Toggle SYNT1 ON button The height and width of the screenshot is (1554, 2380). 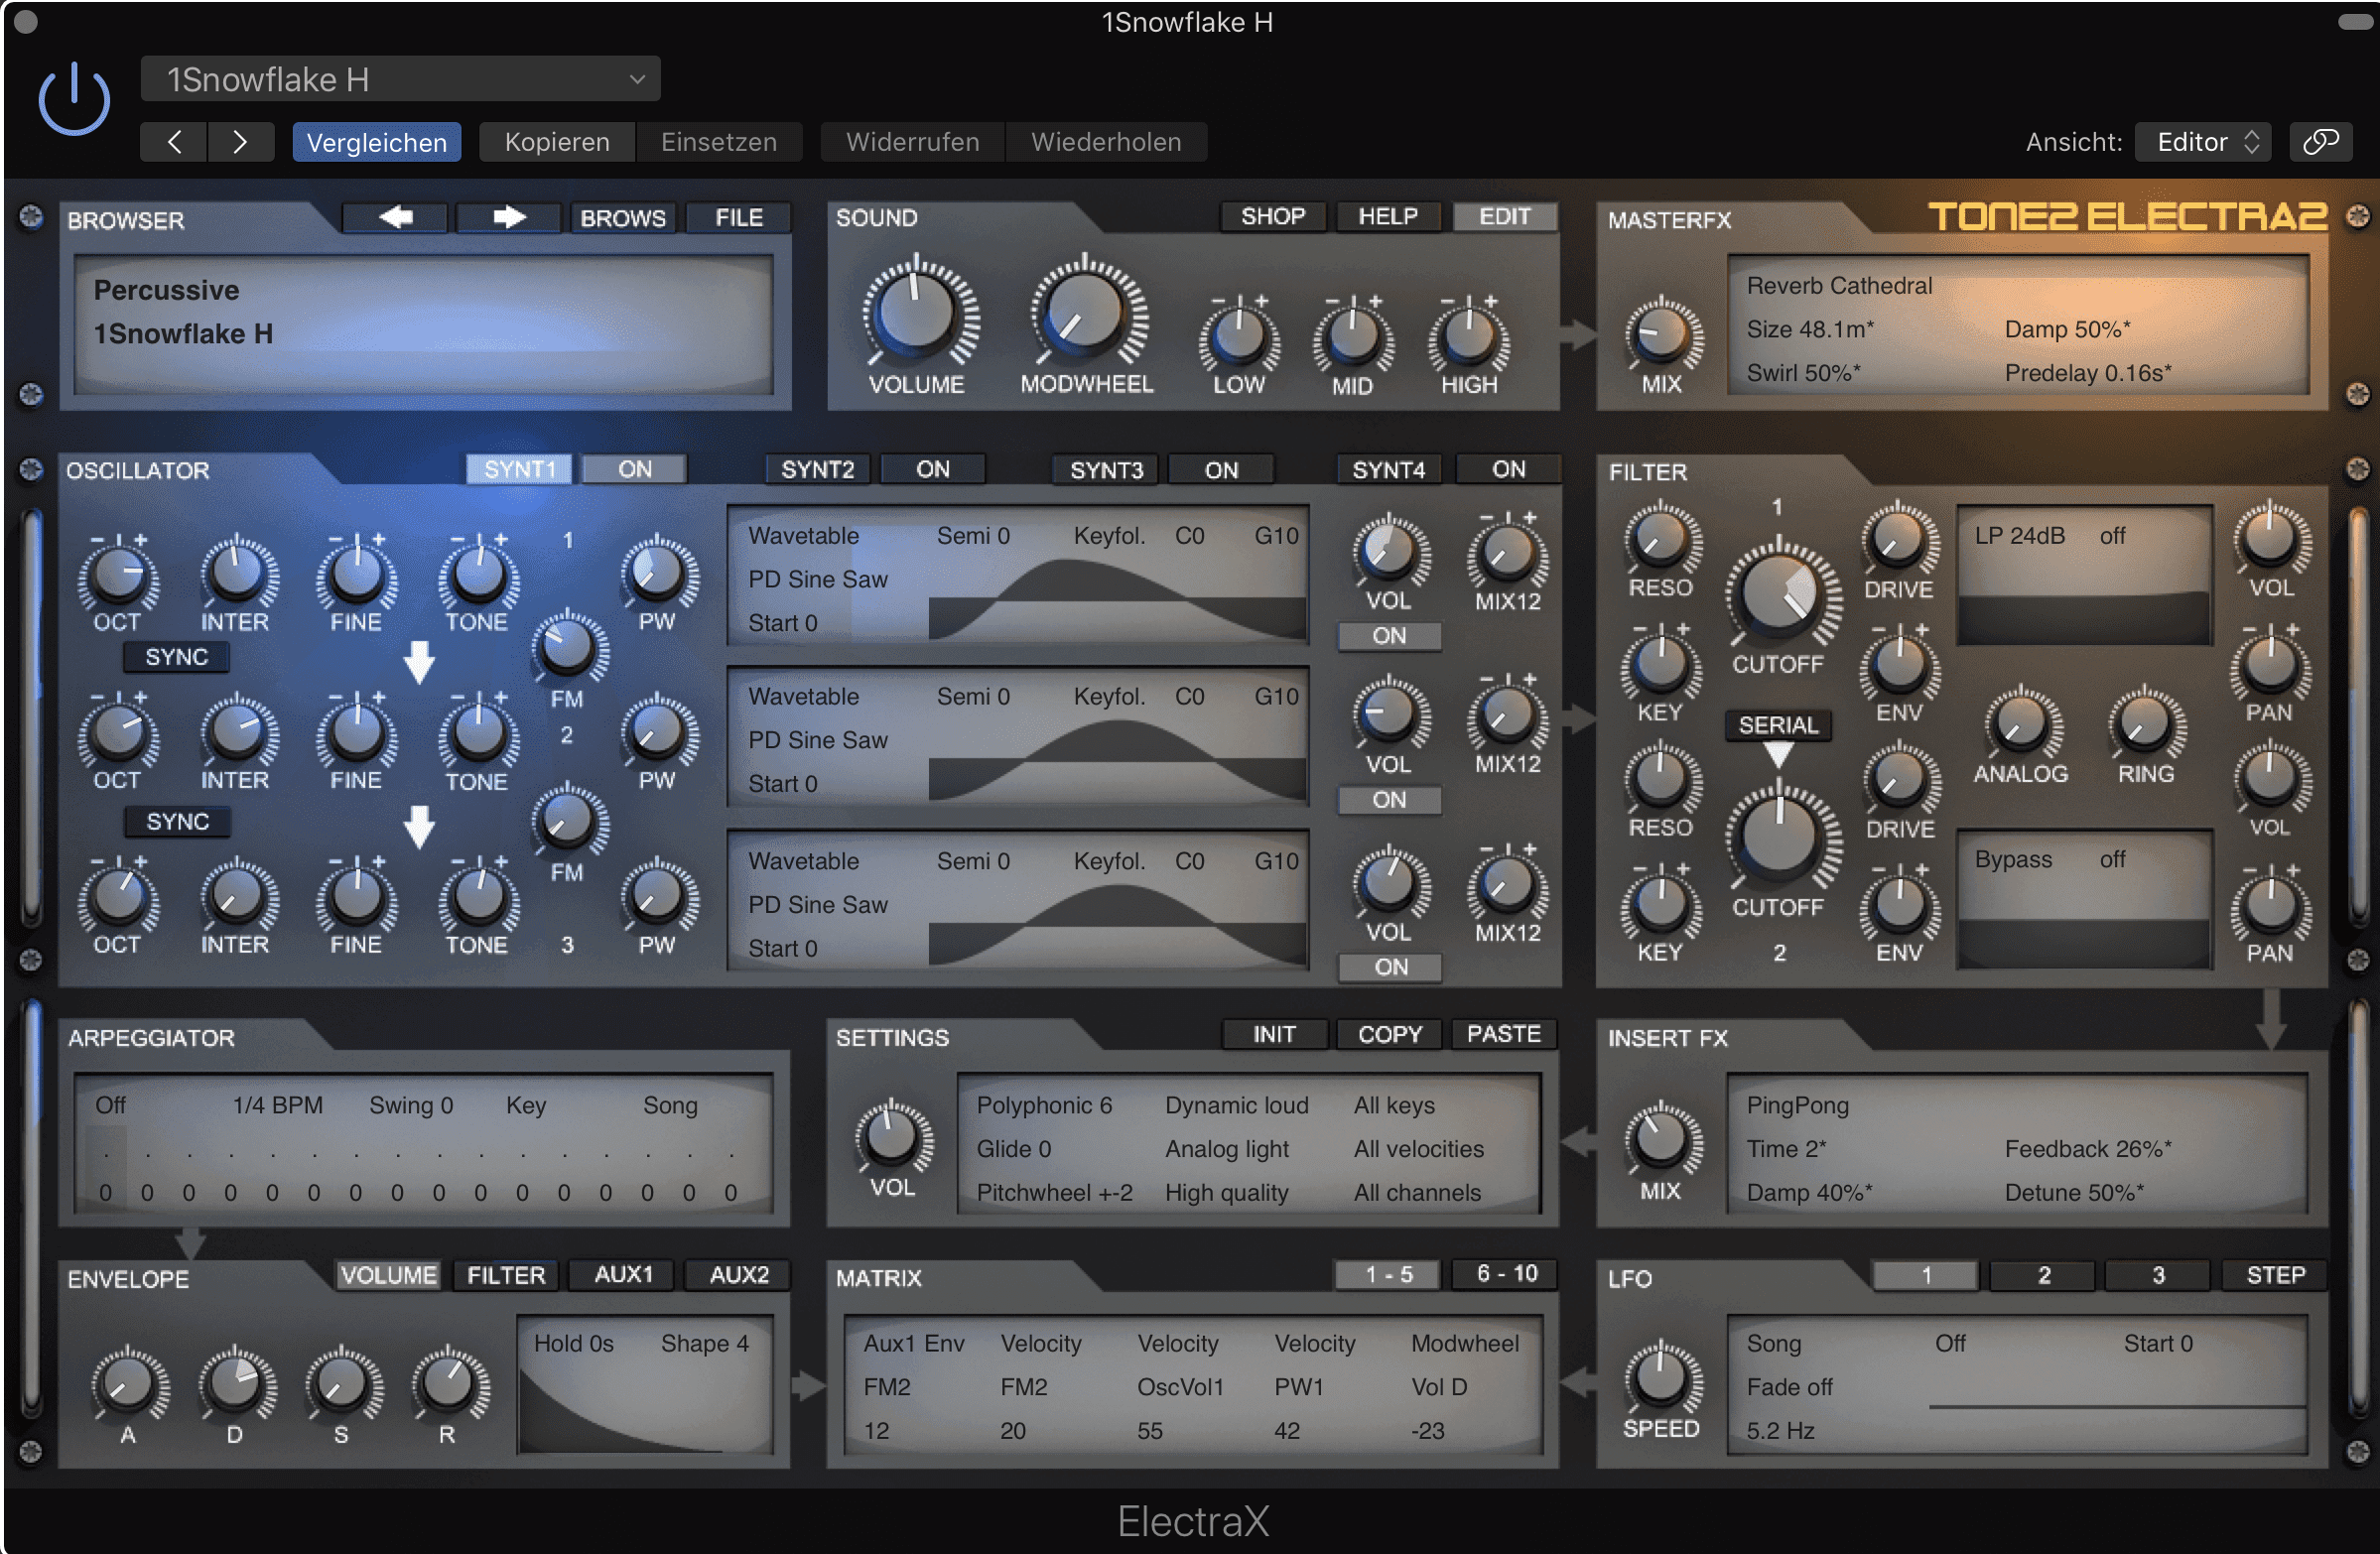pyautogui.click(x=634, y=469)
